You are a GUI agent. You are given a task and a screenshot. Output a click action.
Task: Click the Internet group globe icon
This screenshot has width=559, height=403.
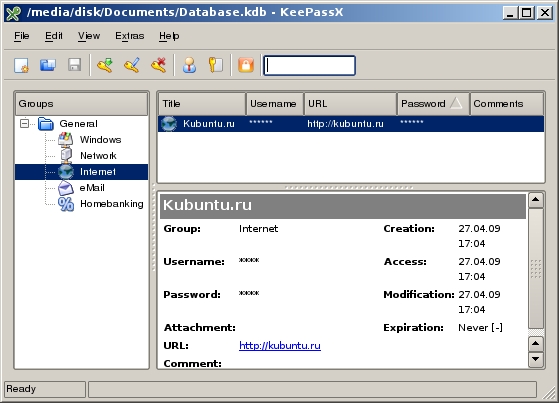pos(66,172)
